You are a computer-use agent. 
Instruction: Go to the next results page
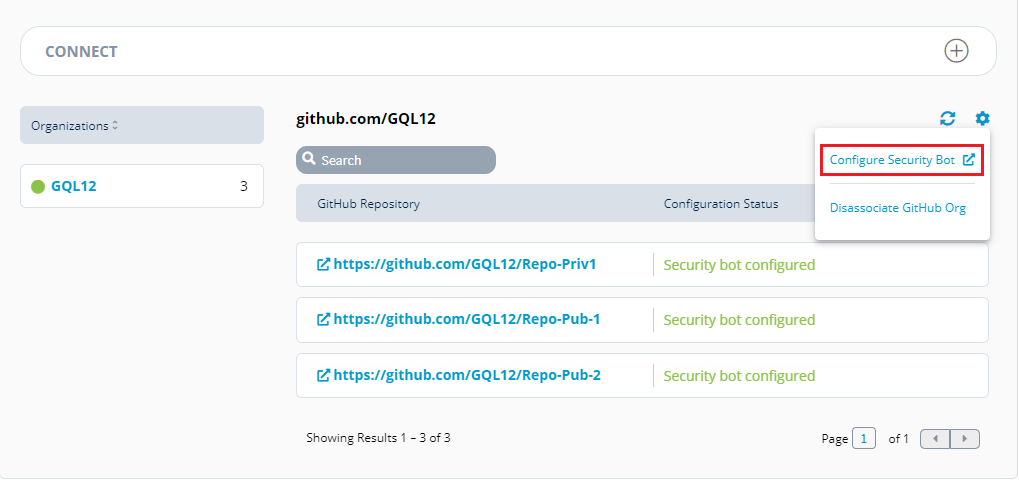coord(965,439)
